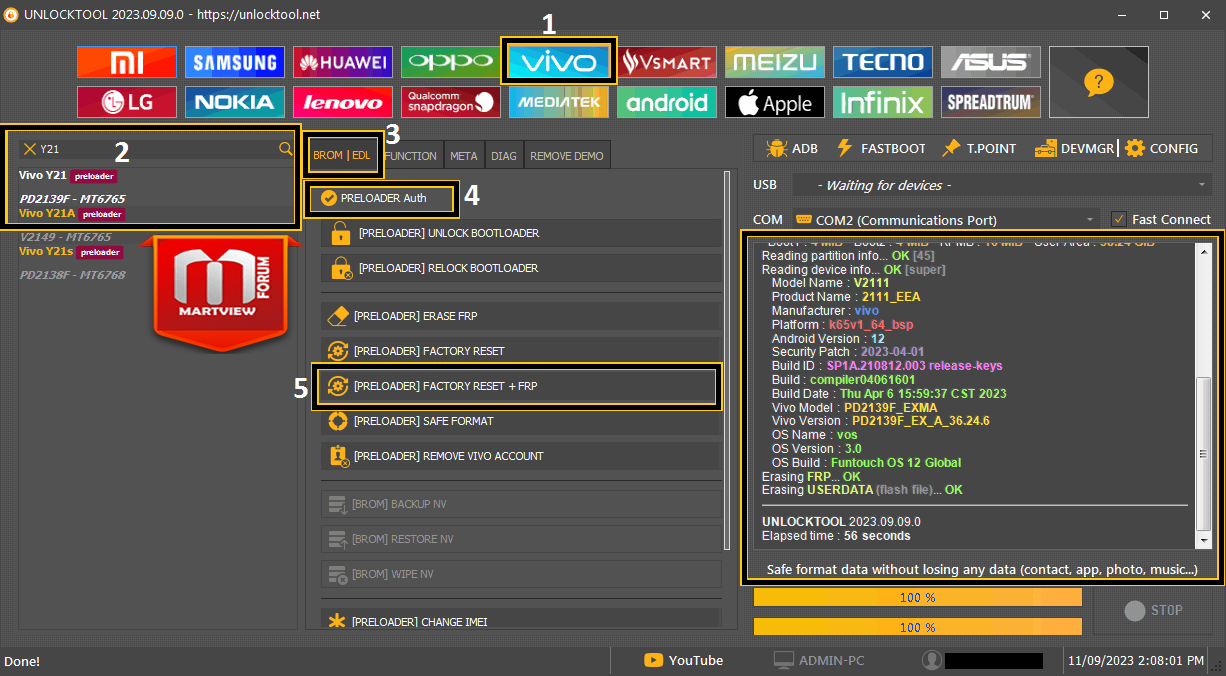Toggle the PRELOADER Auth option
Image resolution: width=1226 pixels, height=676 pixels.
point(329,198)
